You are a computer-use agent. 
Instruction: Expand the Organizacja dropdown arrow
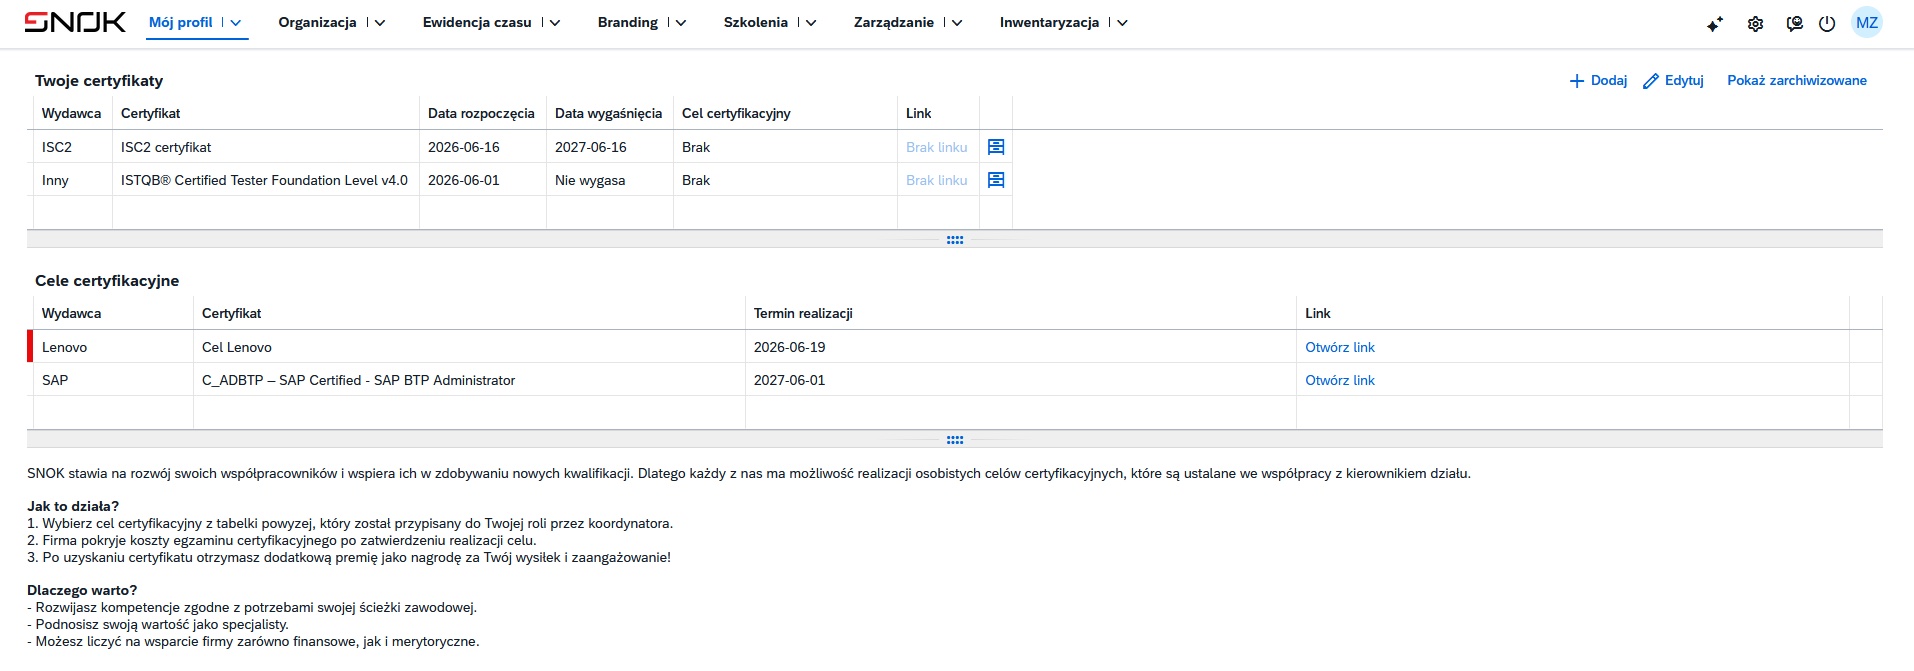pos(380,22)
